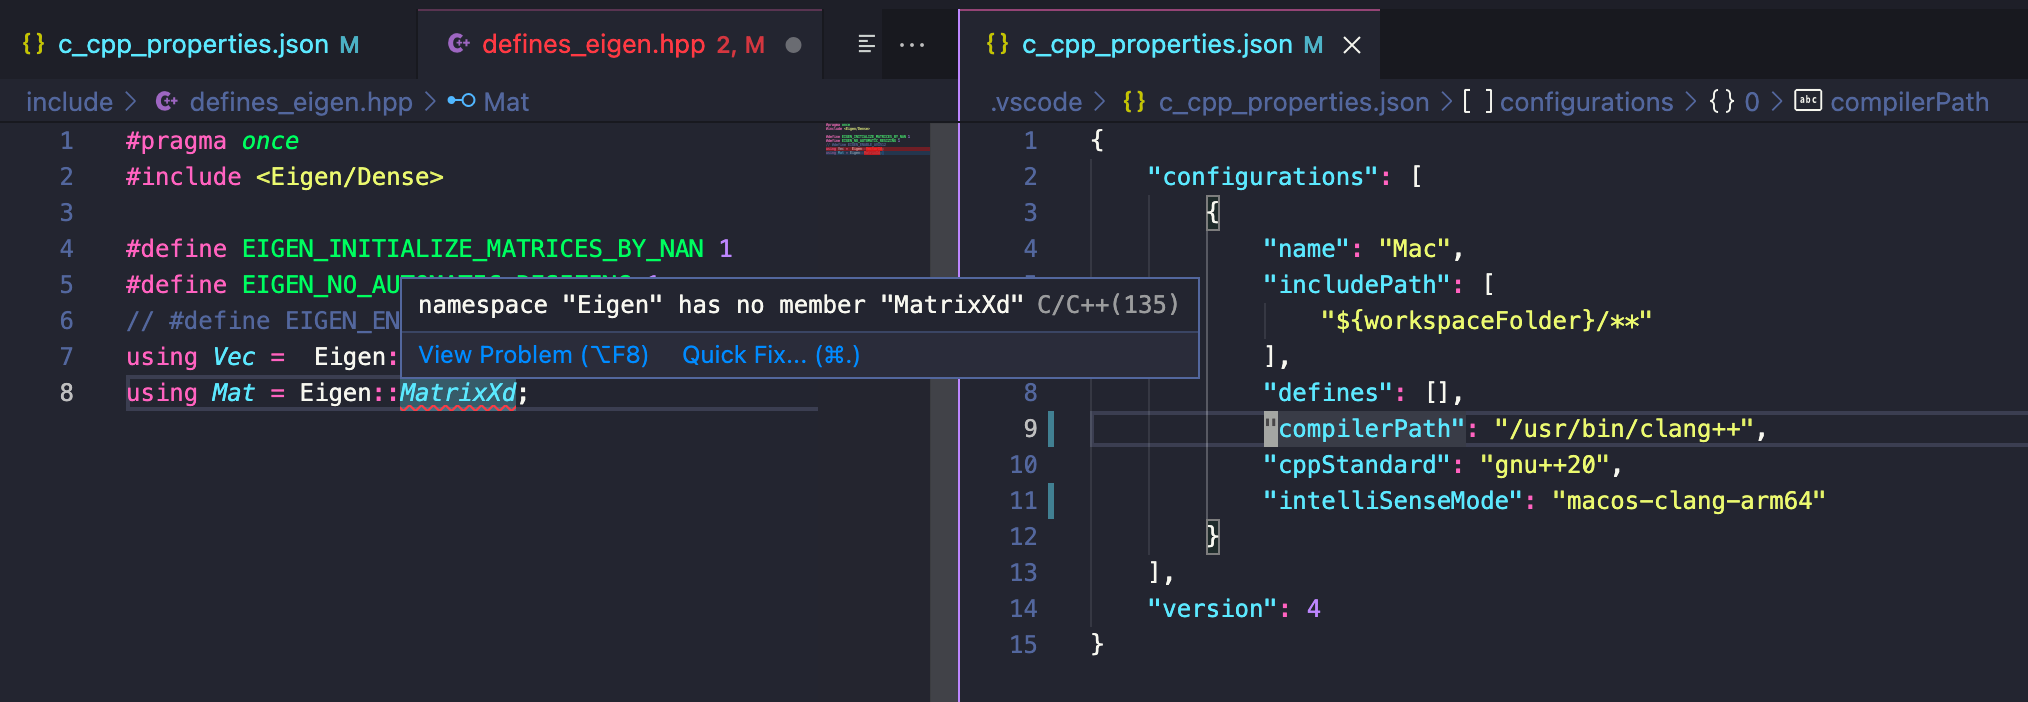Click C++ file icon on defines_eigen tab
Image resolution: width=2028 pixels, height=702 pixels.
tap(459, 44)
